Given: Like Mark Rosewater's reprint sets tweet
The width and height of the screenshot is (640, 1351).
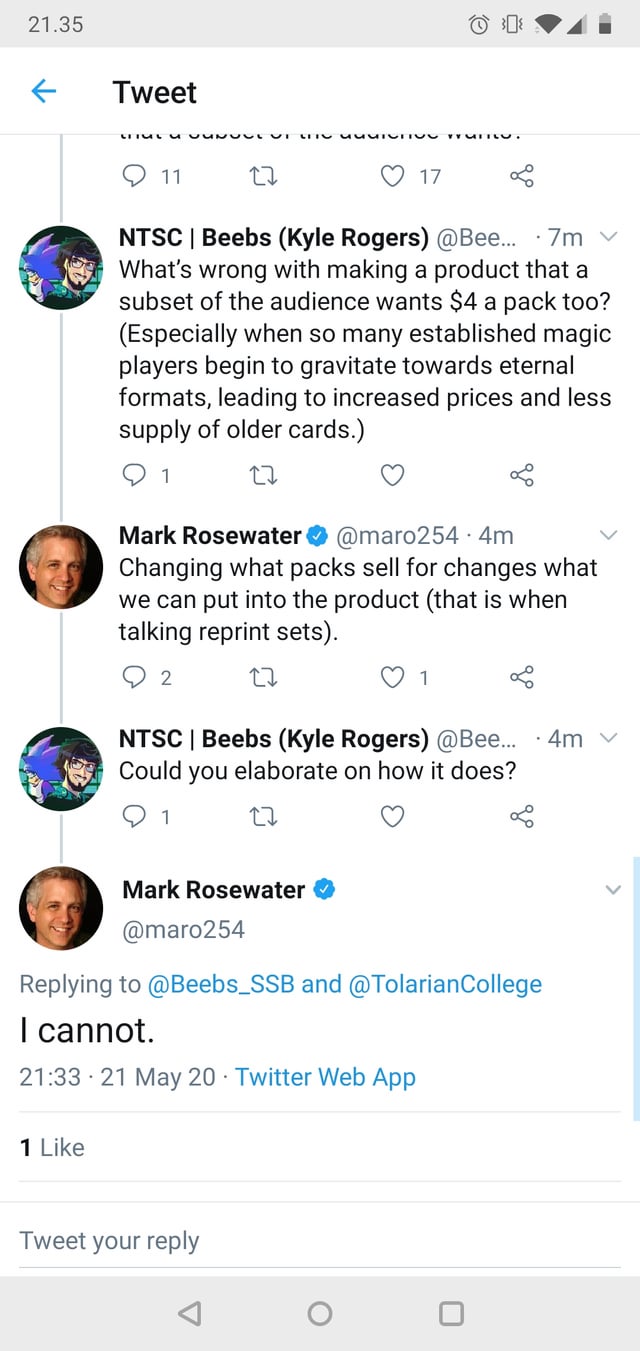Looking at the screenshot, I should pyautogui.click(x=393, y=677).
